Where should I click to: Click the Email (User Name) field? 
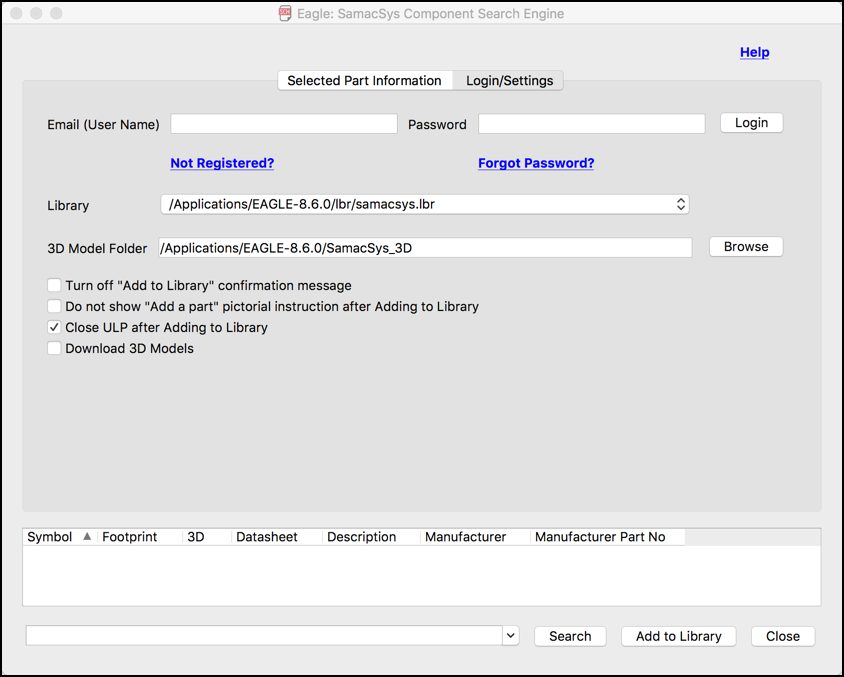[x=284, y=124]
